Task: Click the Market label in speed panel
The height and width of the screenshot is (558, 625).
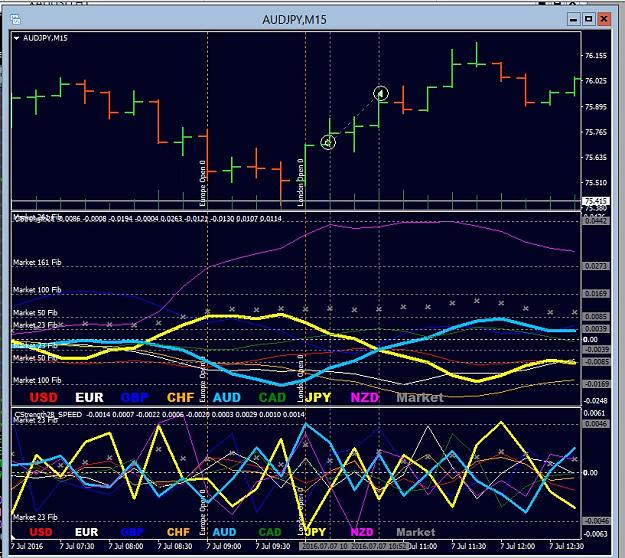Action: point(416,532)
